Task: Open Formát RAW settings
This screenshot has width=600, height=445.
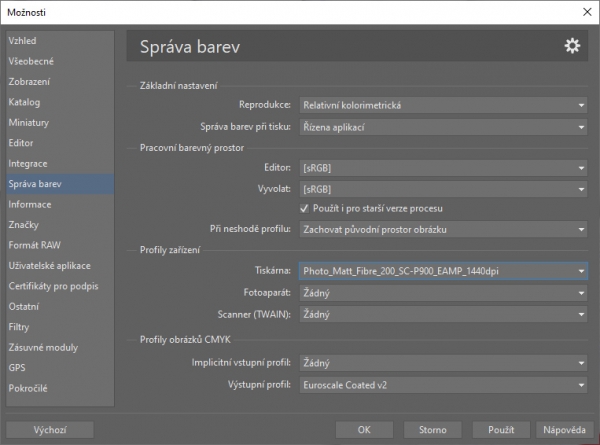Action: (x=60, y=245)
